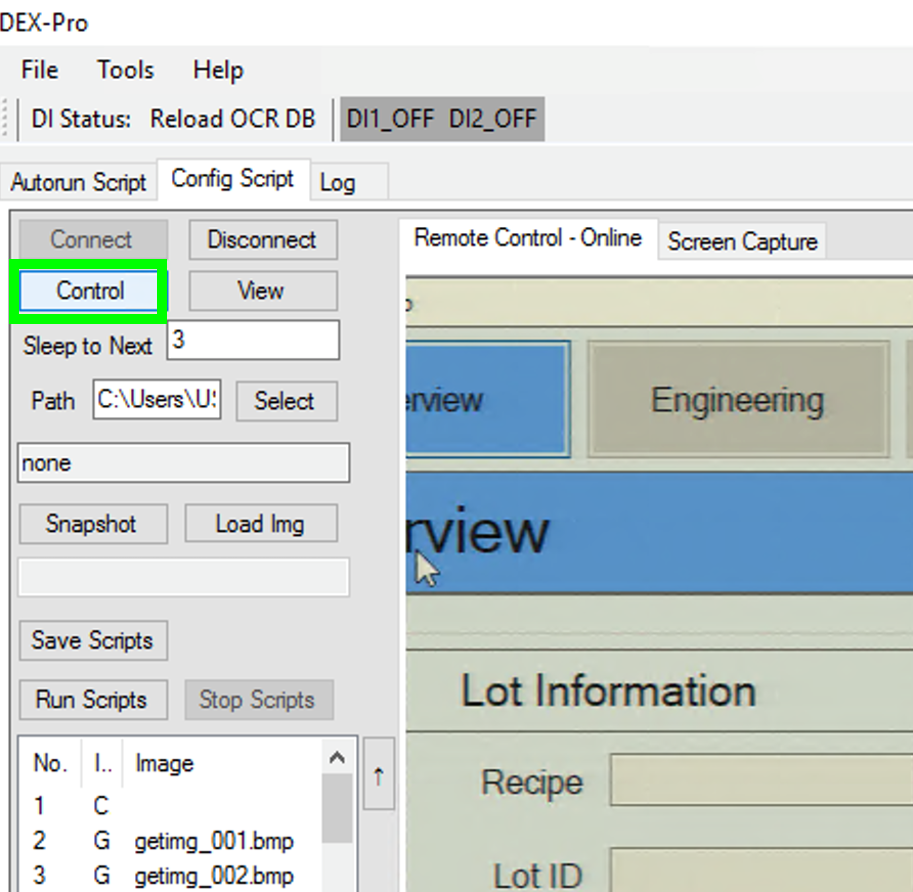The height and width of the screenshot is (892, 913).
Task: Open the File menu
Action: click(40, 70)
